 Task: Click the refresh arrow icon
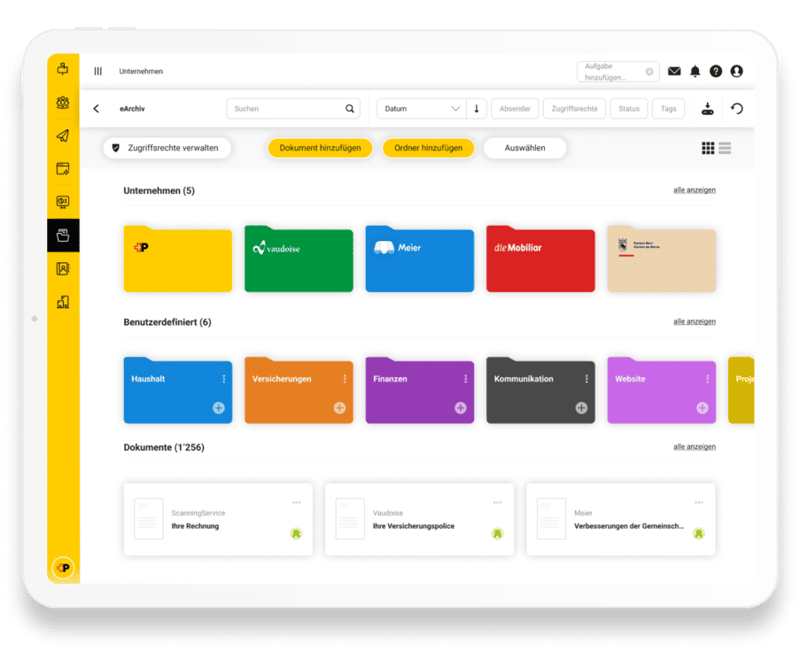738,109
